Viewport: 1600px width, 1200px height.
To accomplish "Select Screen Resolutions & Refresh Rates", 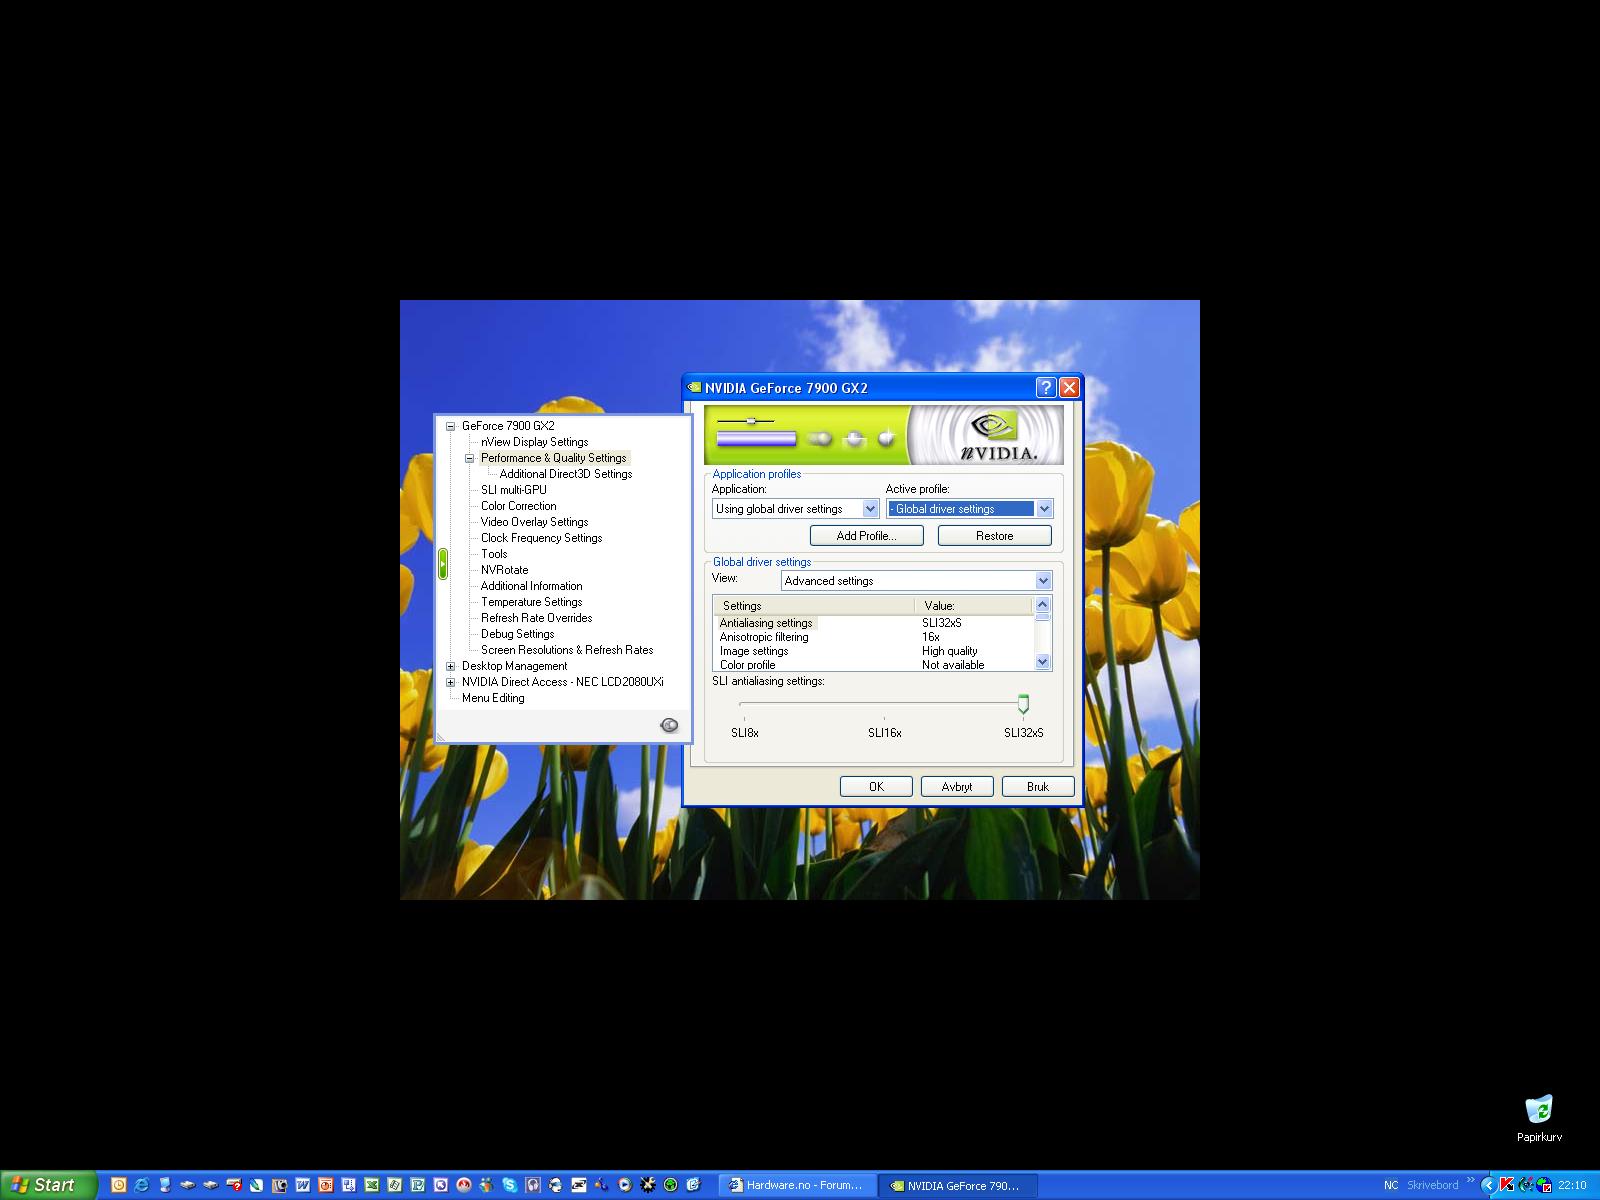I will pos(567,650).
